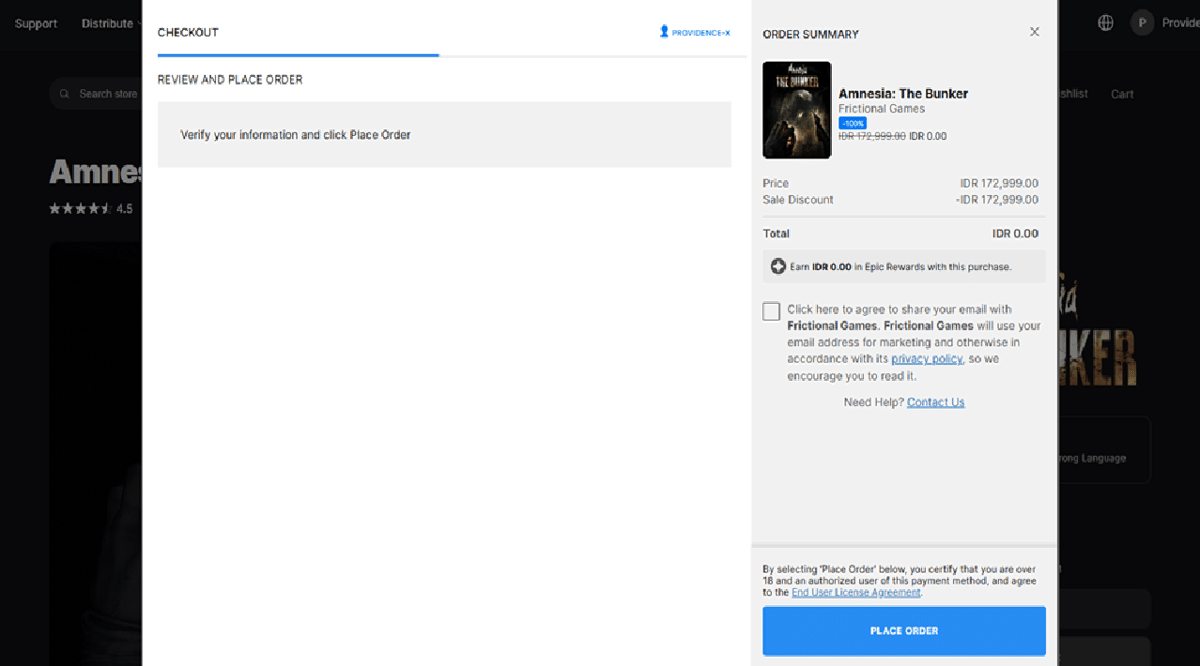
Task: Open the Support menu item
Action: point(36,23)
